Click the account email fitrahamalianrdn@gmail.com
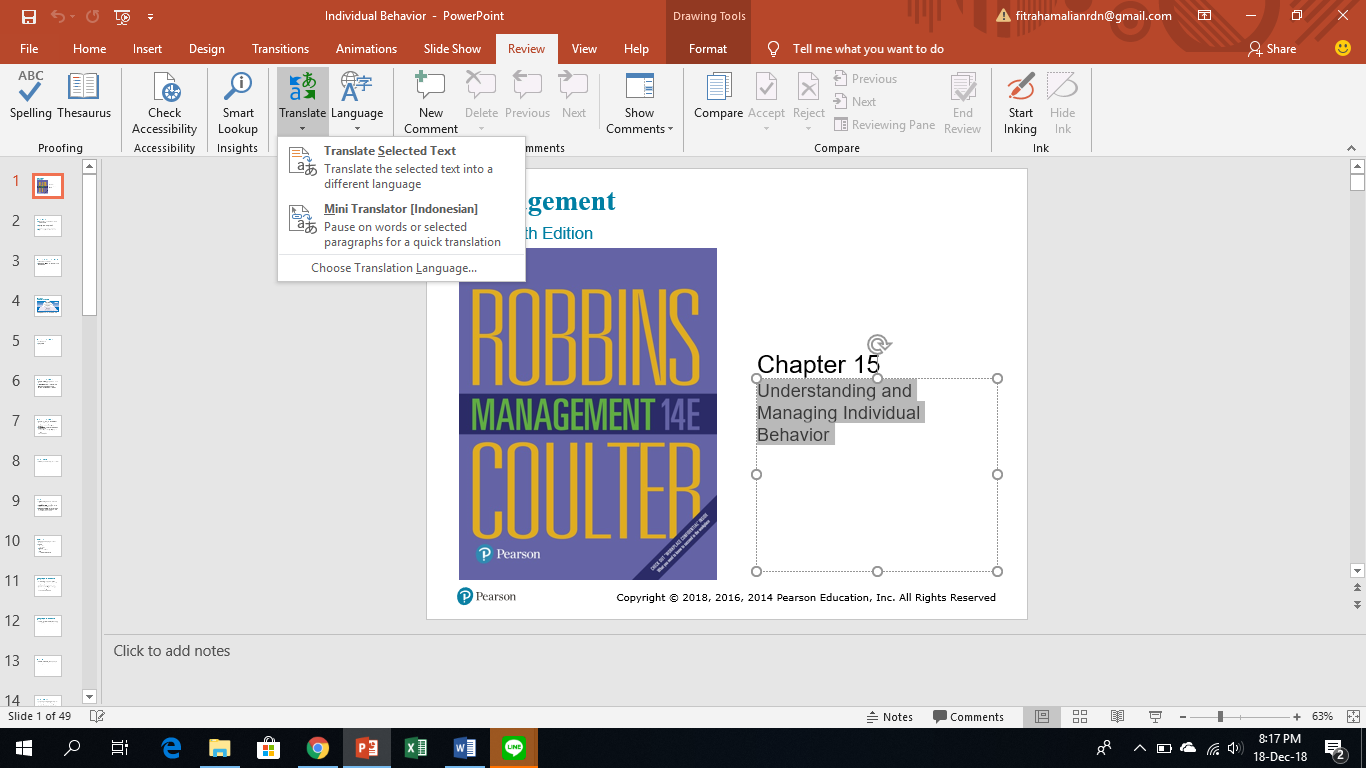The width and height of the screenshot is (1366, 768). 1093,16
